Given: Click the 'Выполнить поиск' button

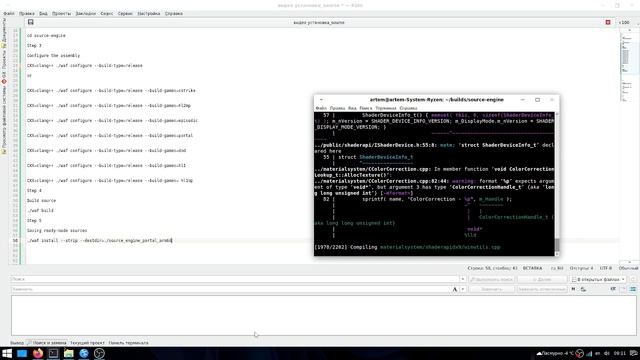Looking at the screenshot, I should click(491, 279).
